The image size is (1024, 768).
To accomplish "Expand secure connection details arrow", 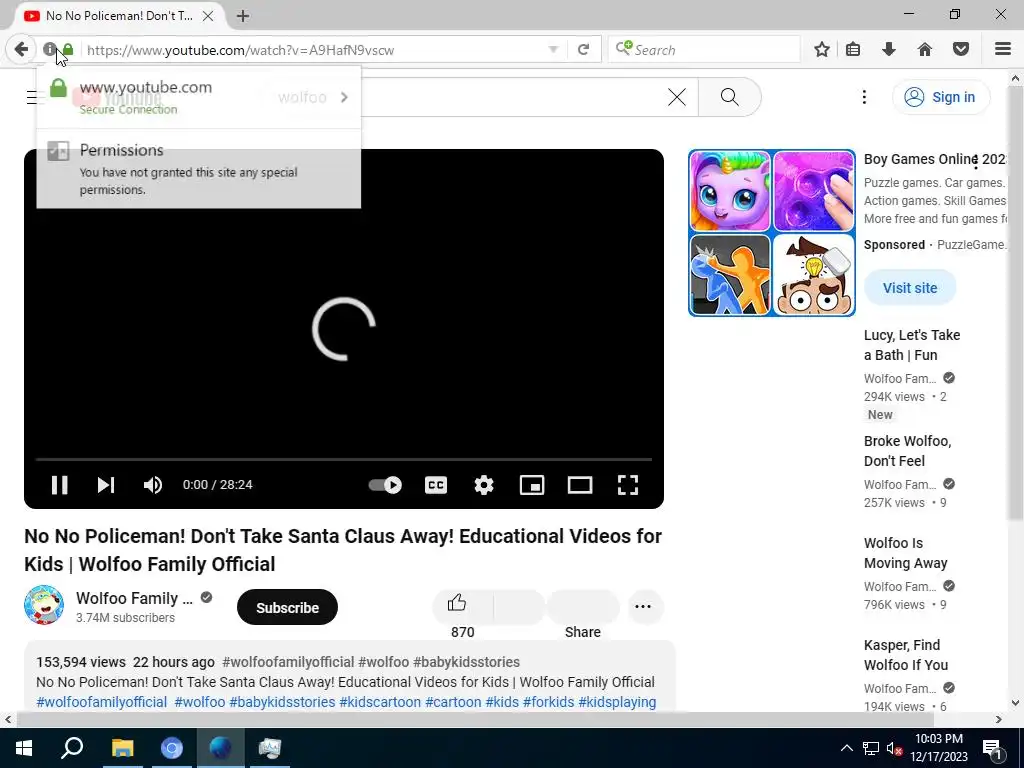I will pos(344,97).
